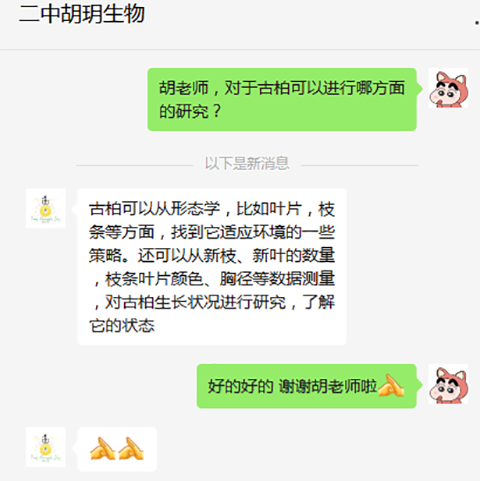480x481 pixels.
Task: Select the 好的好的 谢谢胡老师啦 message bubble
Action: [x=307, y=386]
